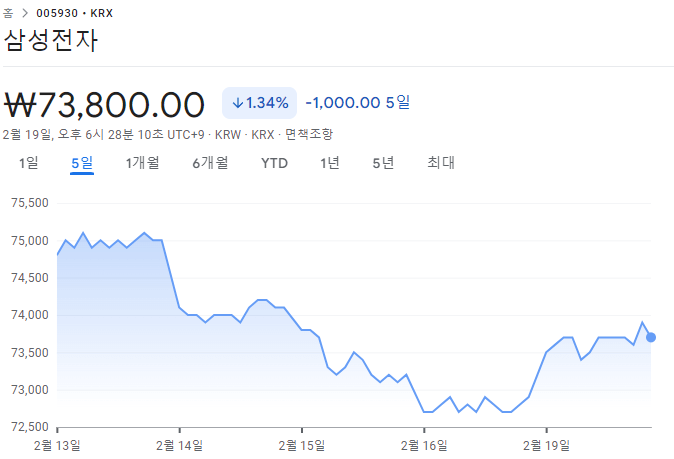Viewport: 674px width, 459px height.
Task: Click the 73,000 y-axis label
Action: coord(30,390)
